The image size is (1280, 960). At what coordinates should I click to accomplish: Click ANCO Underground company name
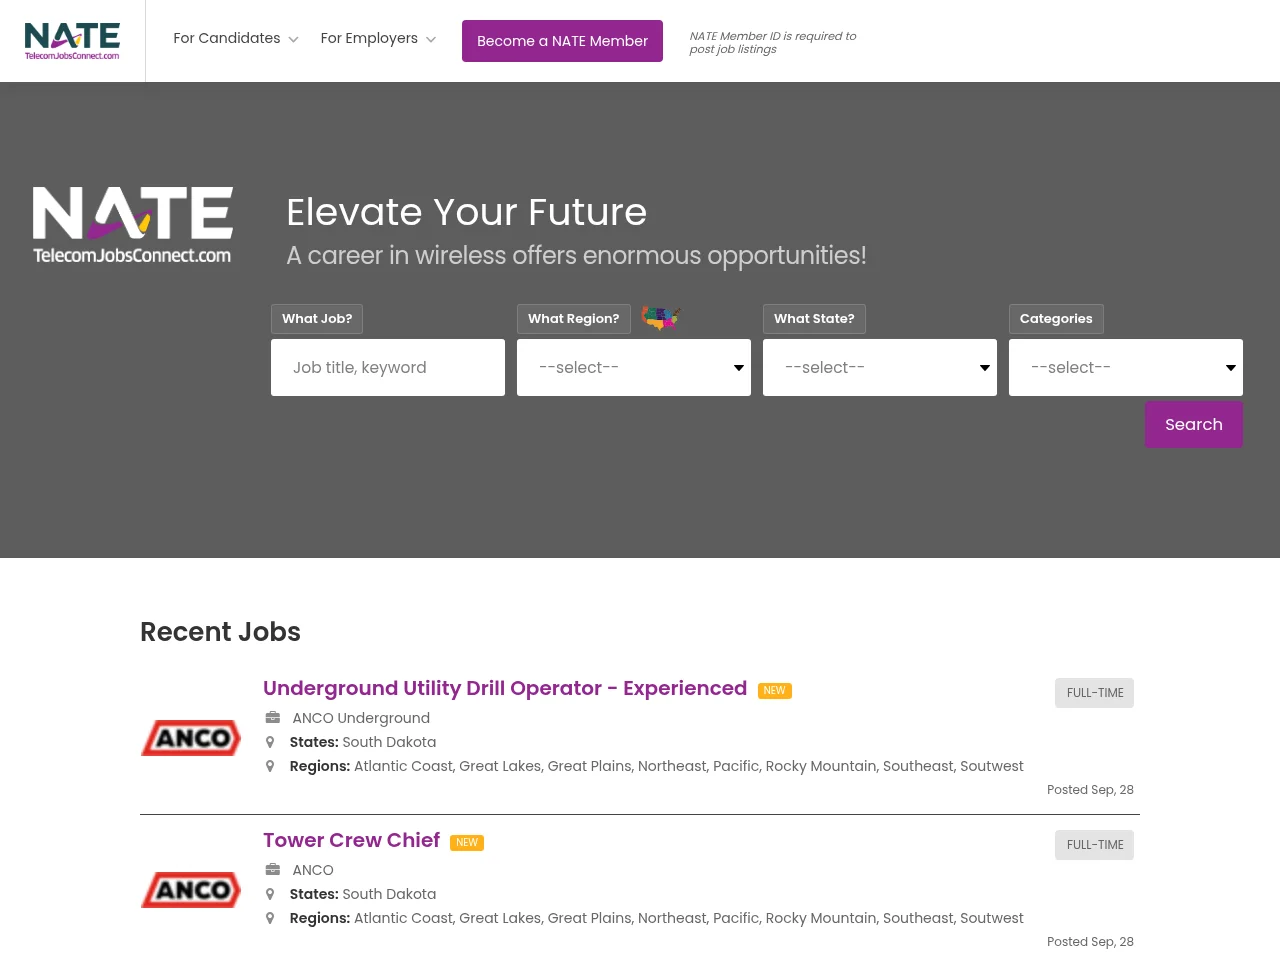(361, 718)
